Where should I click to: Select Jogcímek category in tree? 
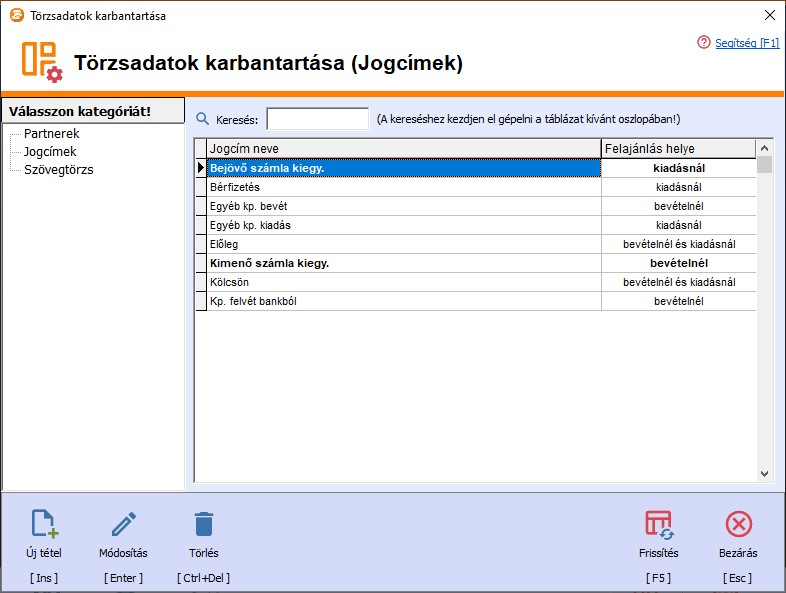[x=50, y=151]
